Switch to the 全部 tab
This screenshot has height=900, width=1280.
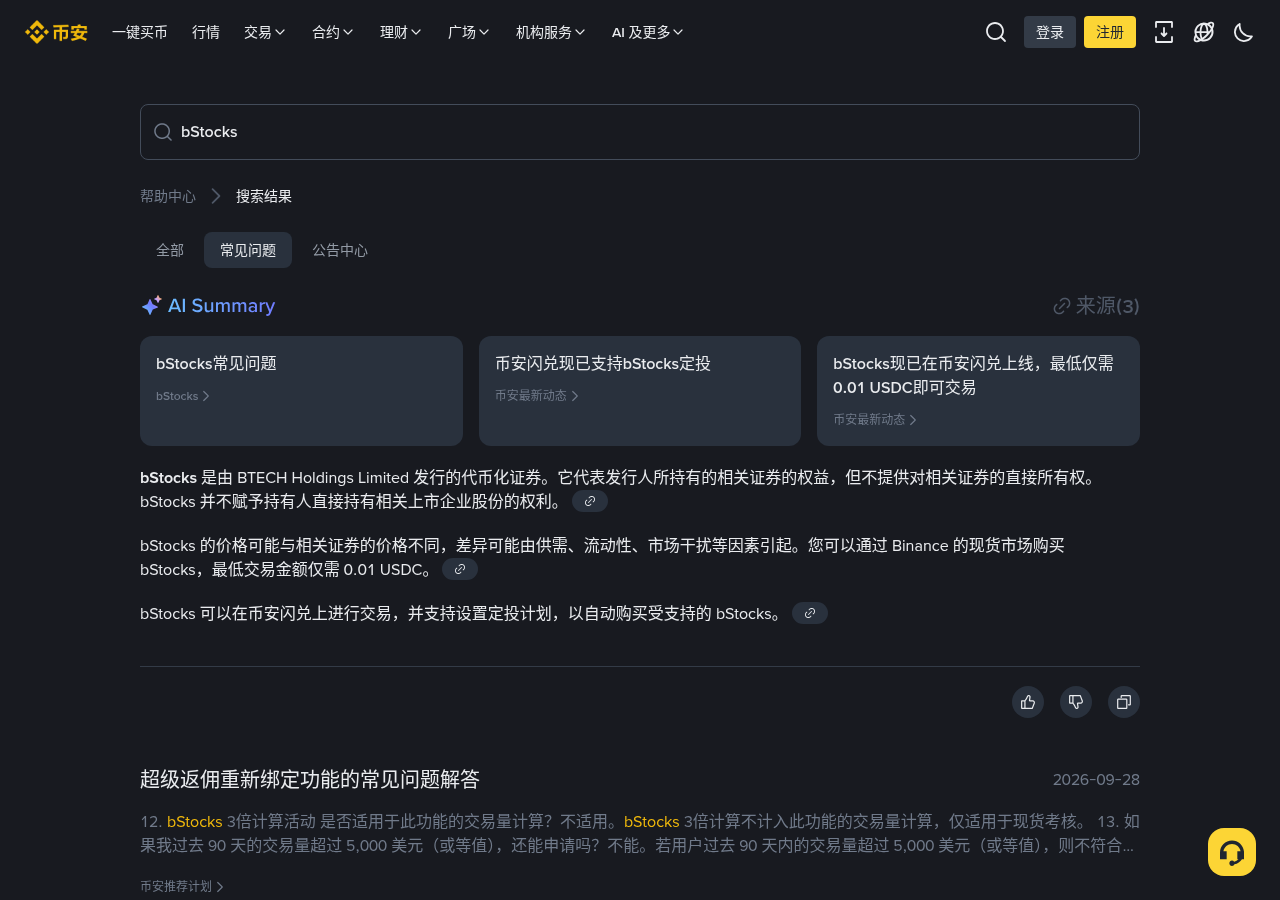tap(170, 250)
